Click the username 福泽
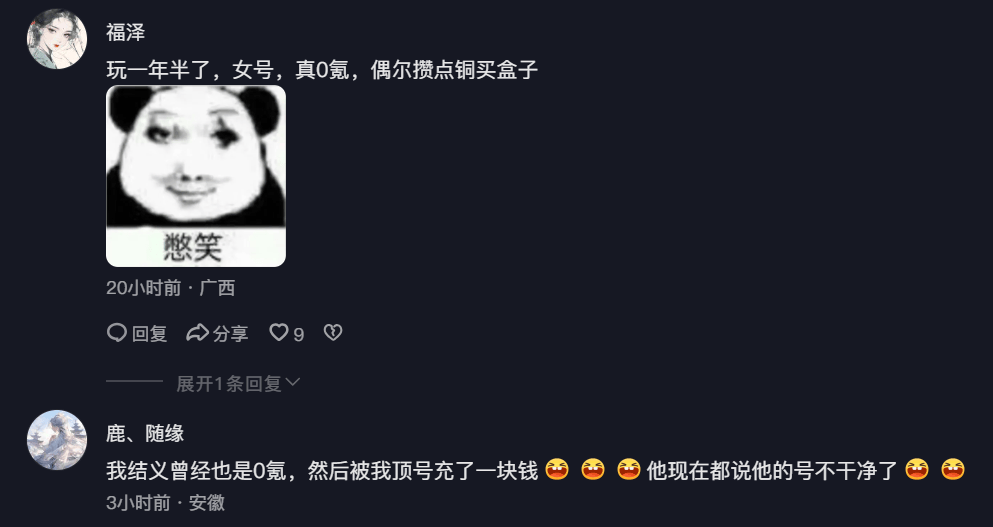This screenshot has height=527, width=993. tap(125, 32)
